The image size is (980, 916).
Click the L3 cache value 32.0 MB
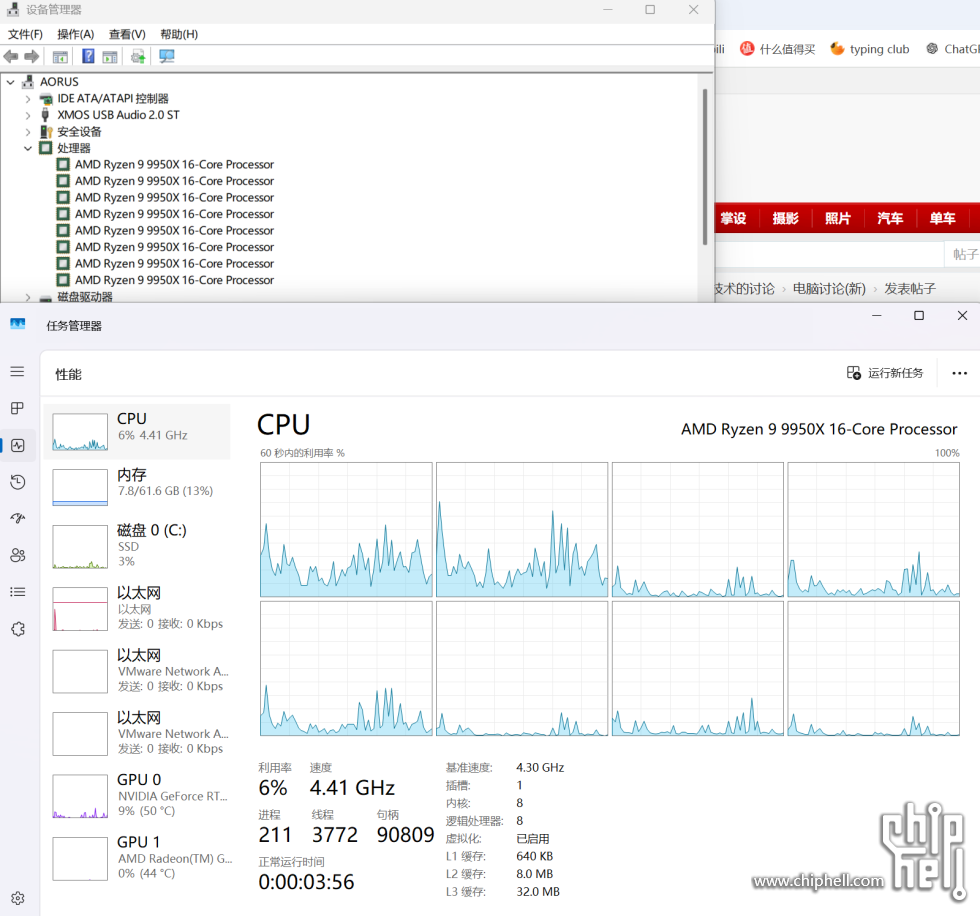pos(538,892)
